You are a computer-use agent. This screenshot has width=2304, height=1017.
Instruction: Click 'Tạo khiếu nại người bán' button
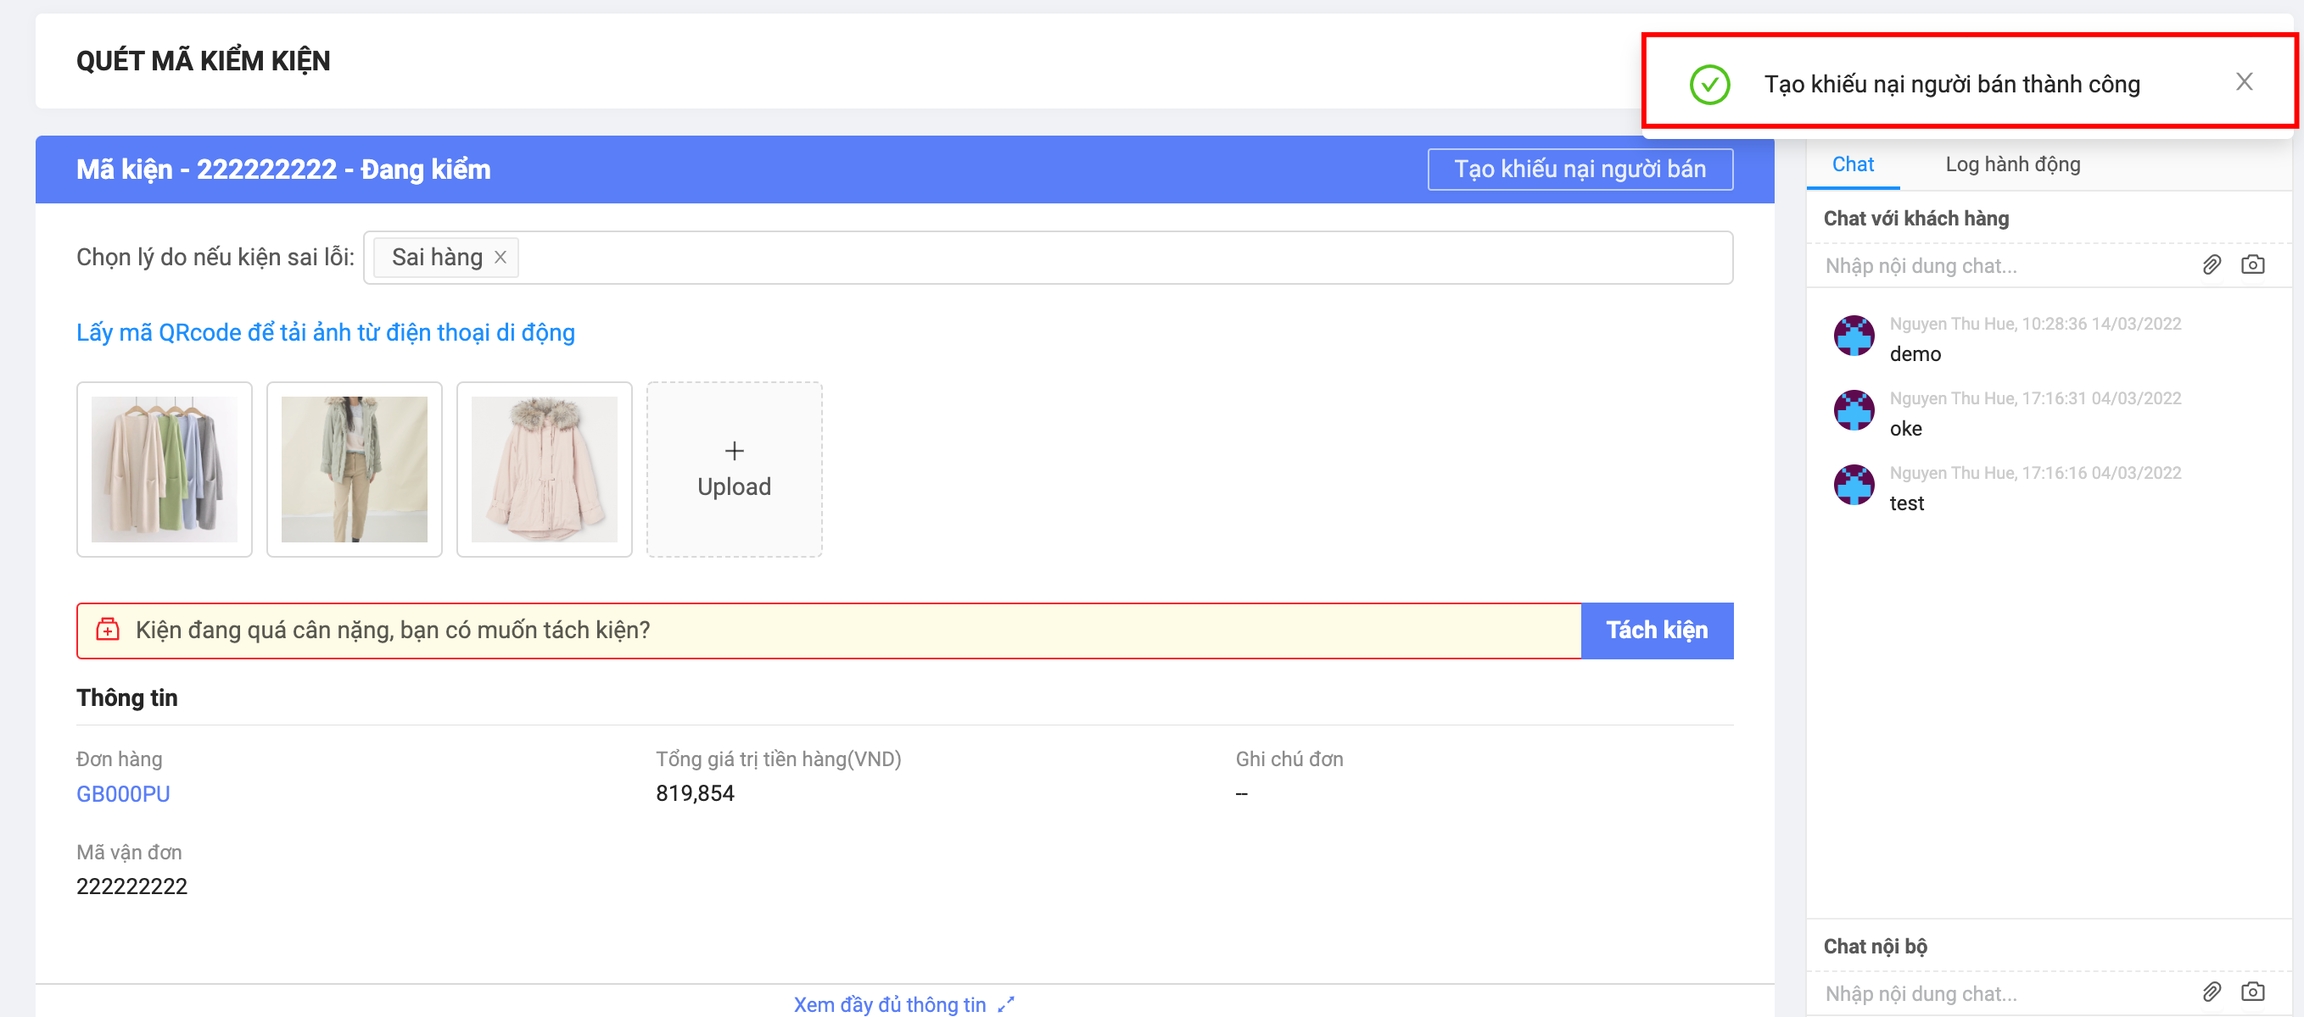tap(1579, 169)
